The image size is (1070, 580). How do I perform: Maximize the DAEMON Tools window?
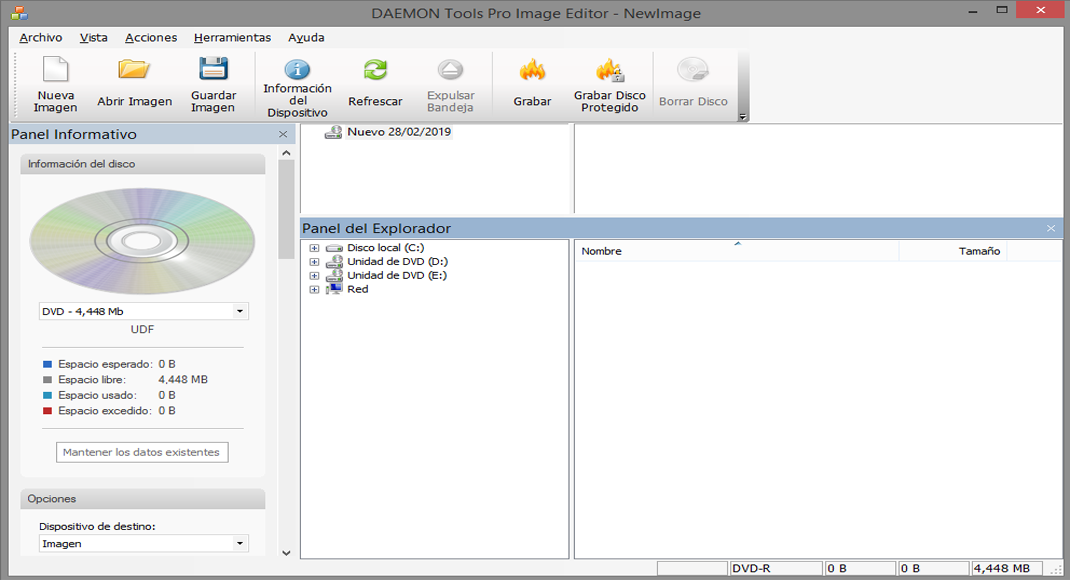tap(1002, 11)
